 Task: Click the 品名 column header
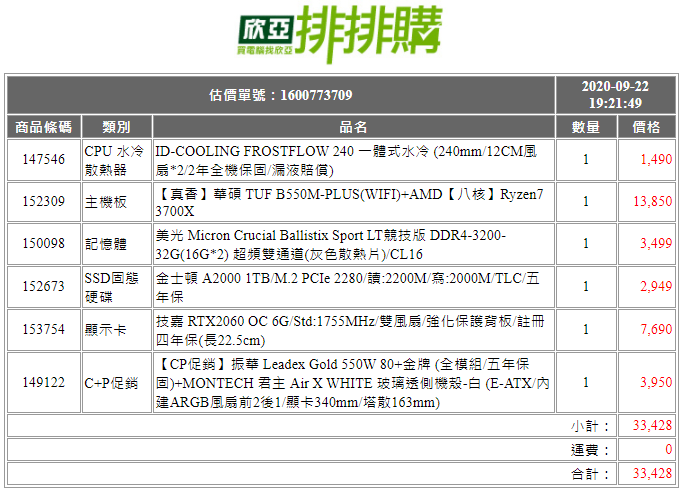(353, 127)
